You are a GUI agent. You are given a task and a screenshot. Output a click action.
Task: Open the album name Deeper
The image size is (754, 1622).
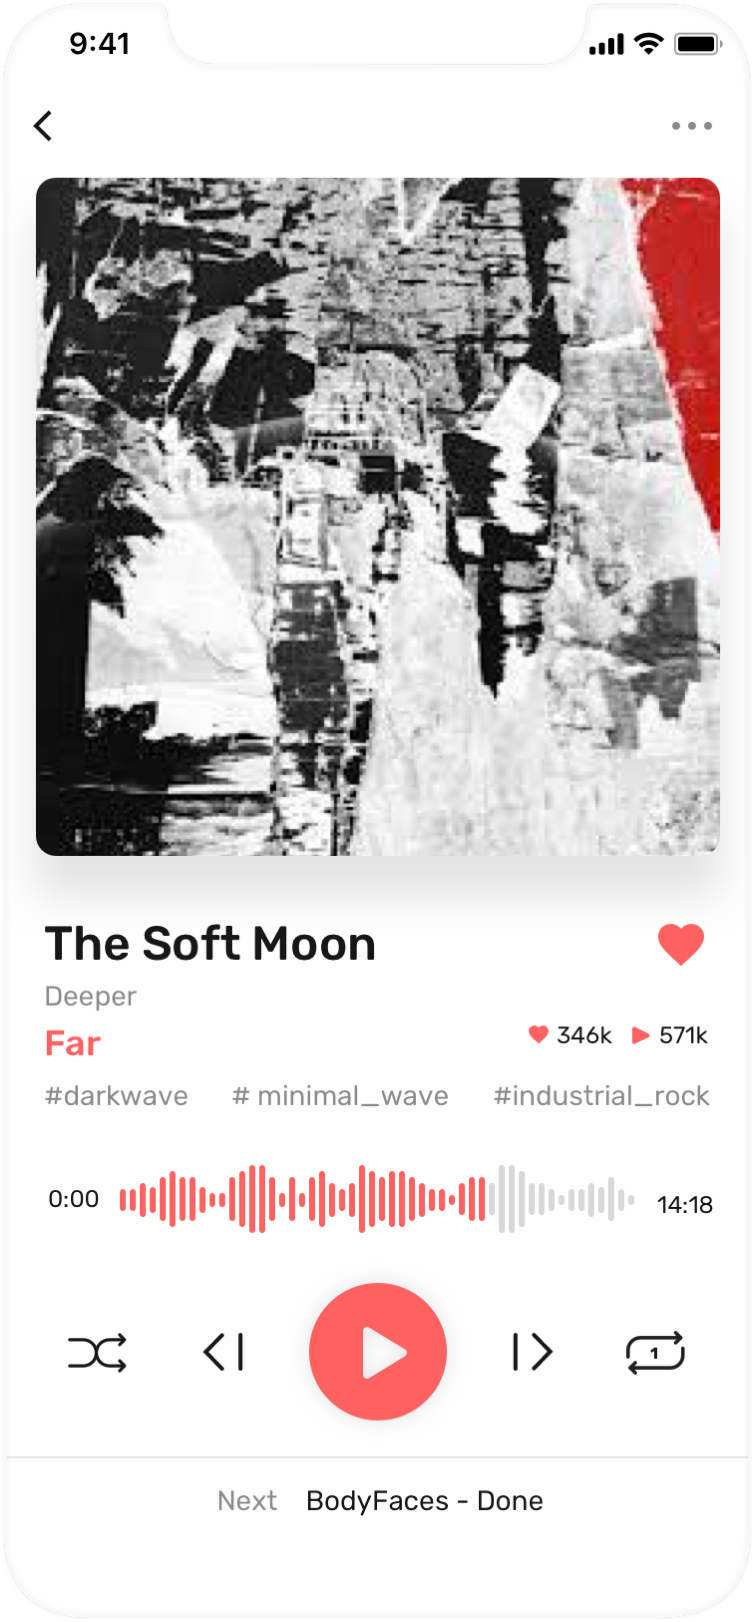click(91, 996)
